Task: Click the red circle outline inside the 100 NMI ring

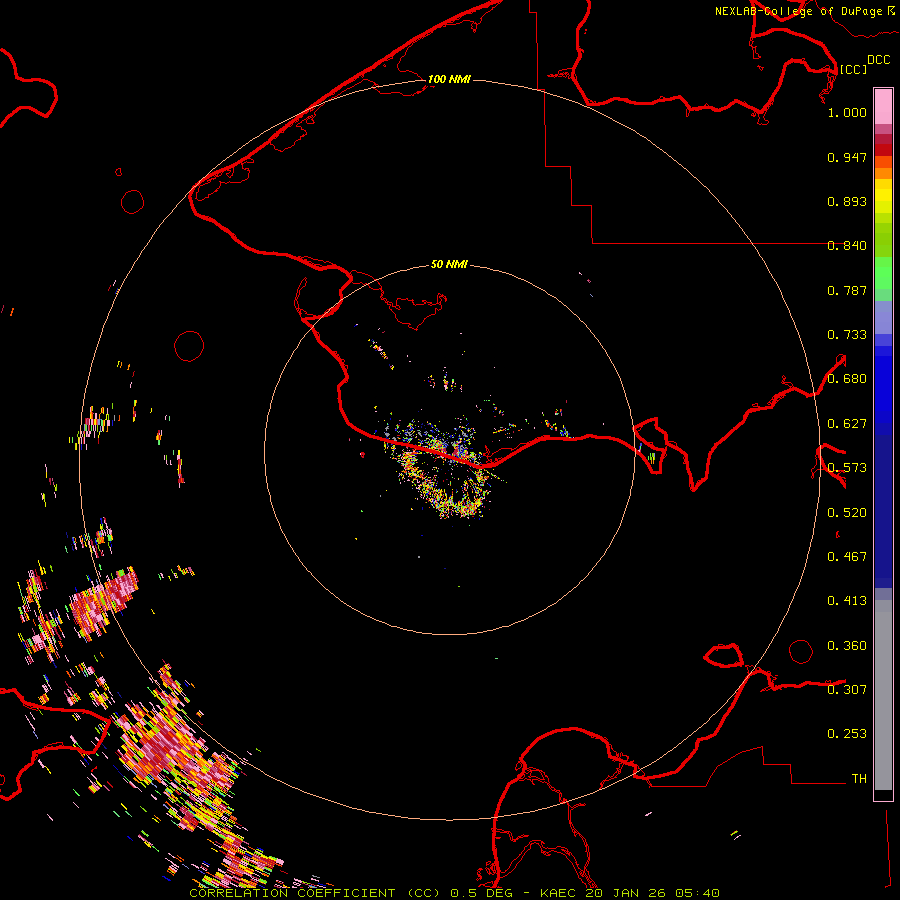Action: (x=189, y=346)
